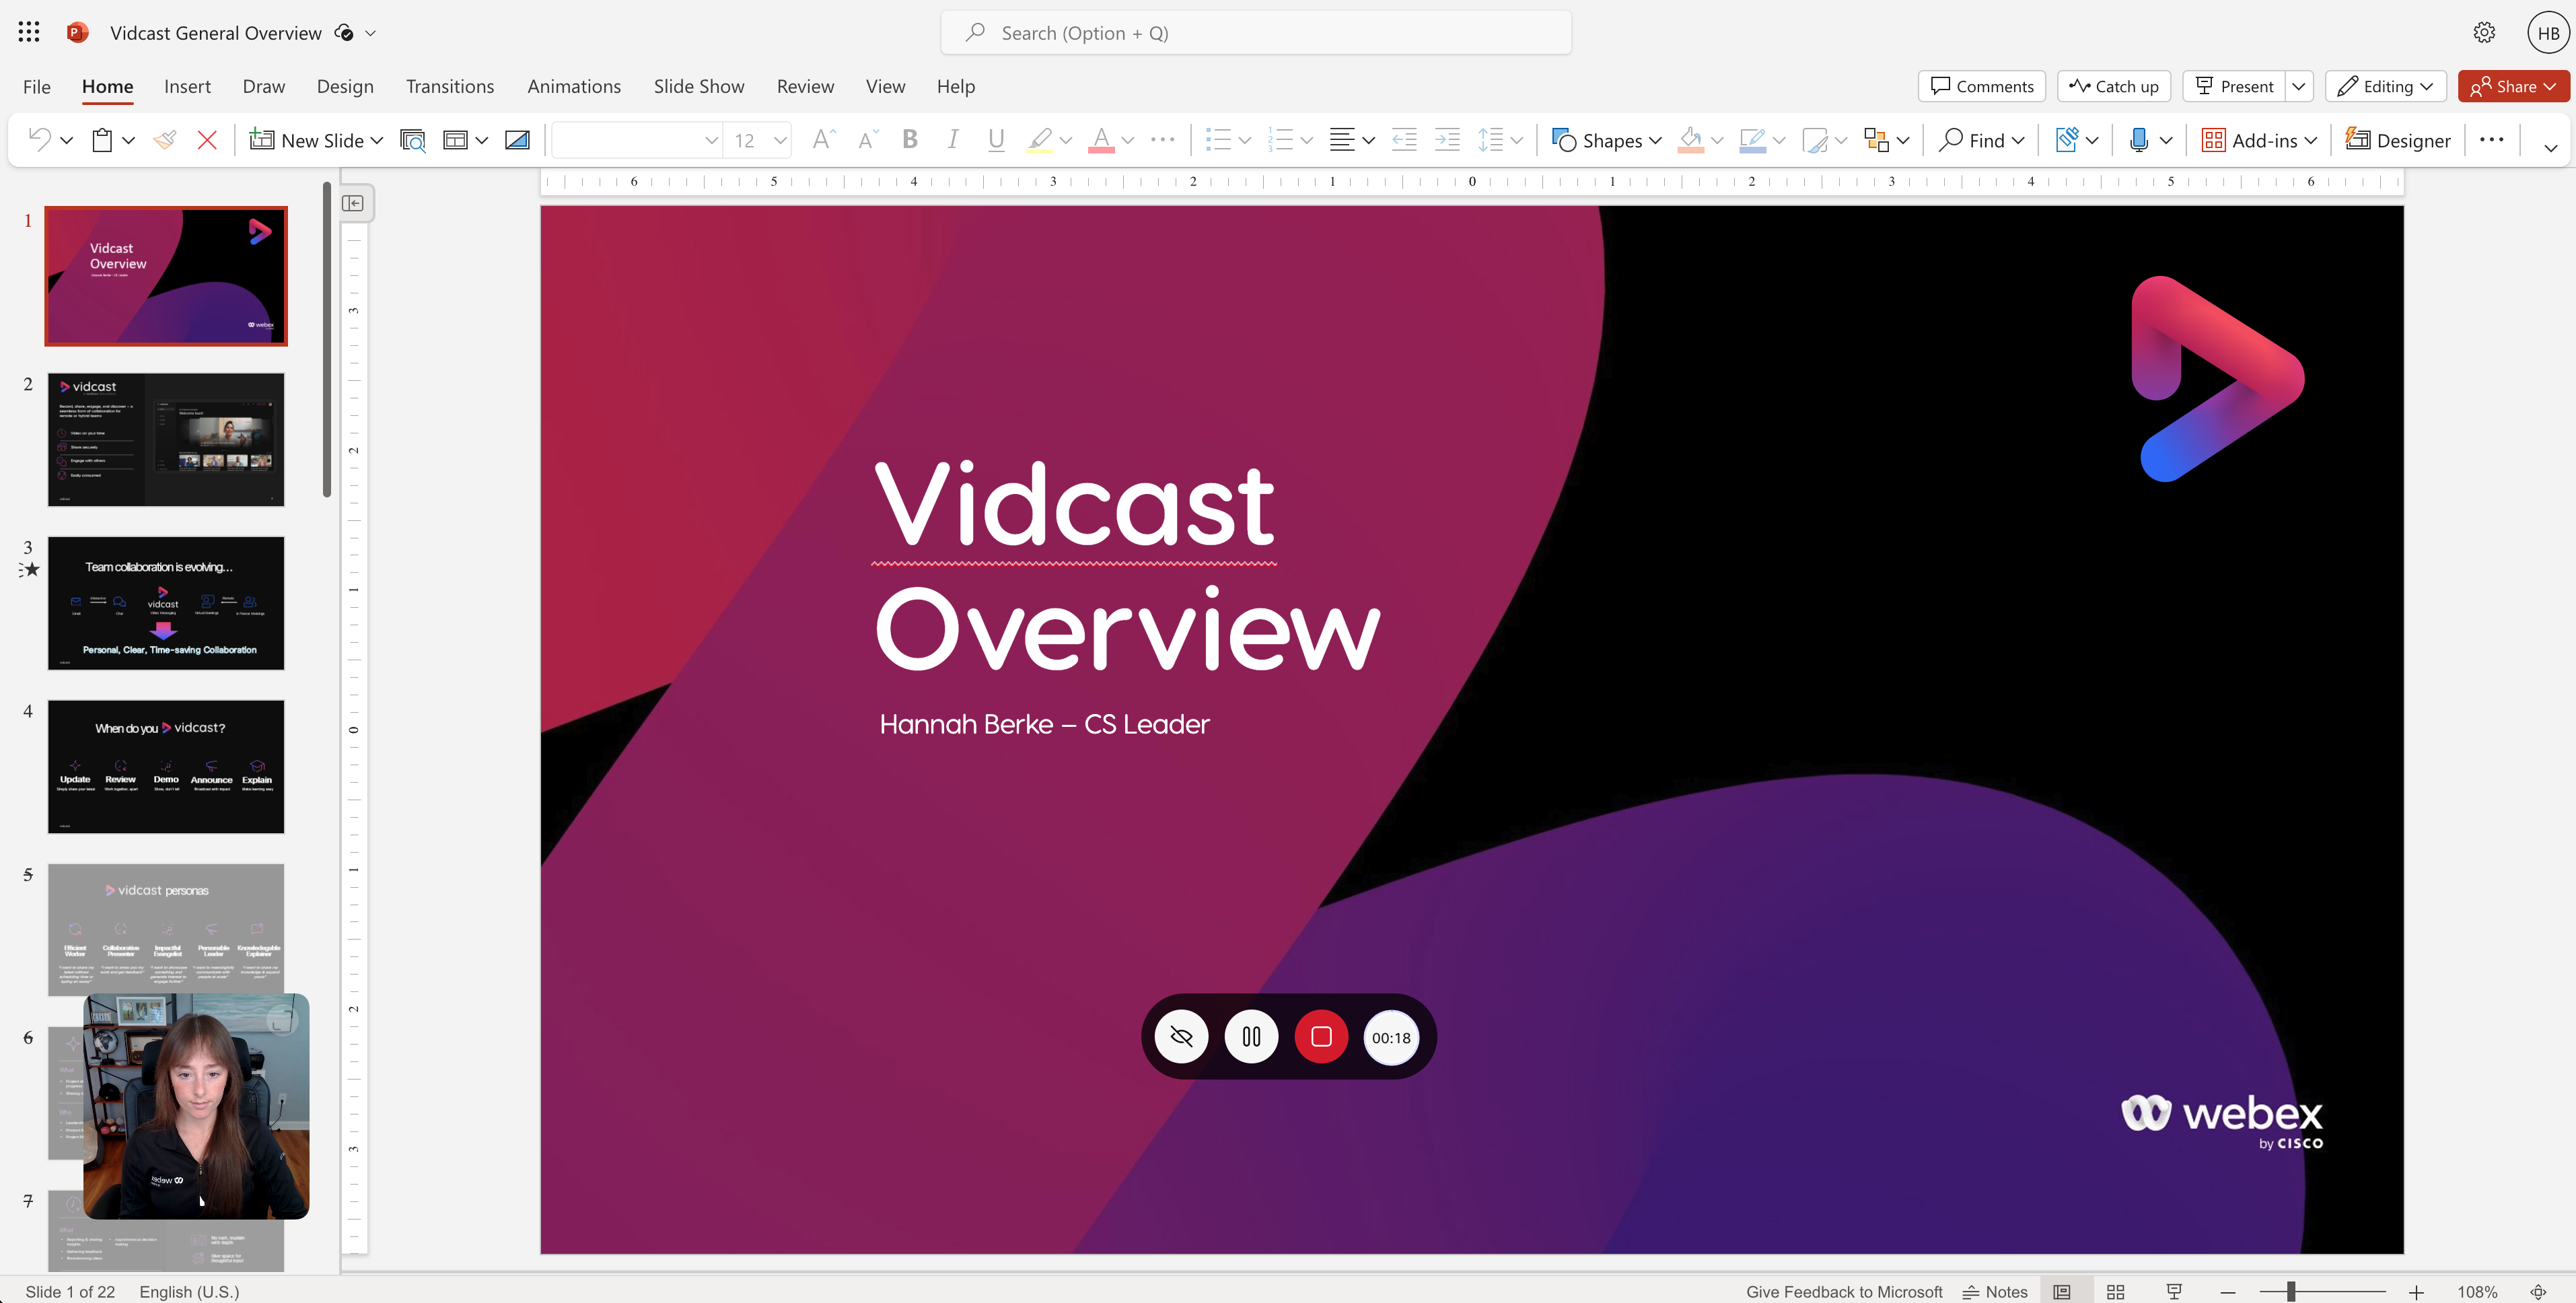This screenshot has width=2576, height=1303.
Task: Click the Paste clipboard icon
Action: [x=102, y=140]
